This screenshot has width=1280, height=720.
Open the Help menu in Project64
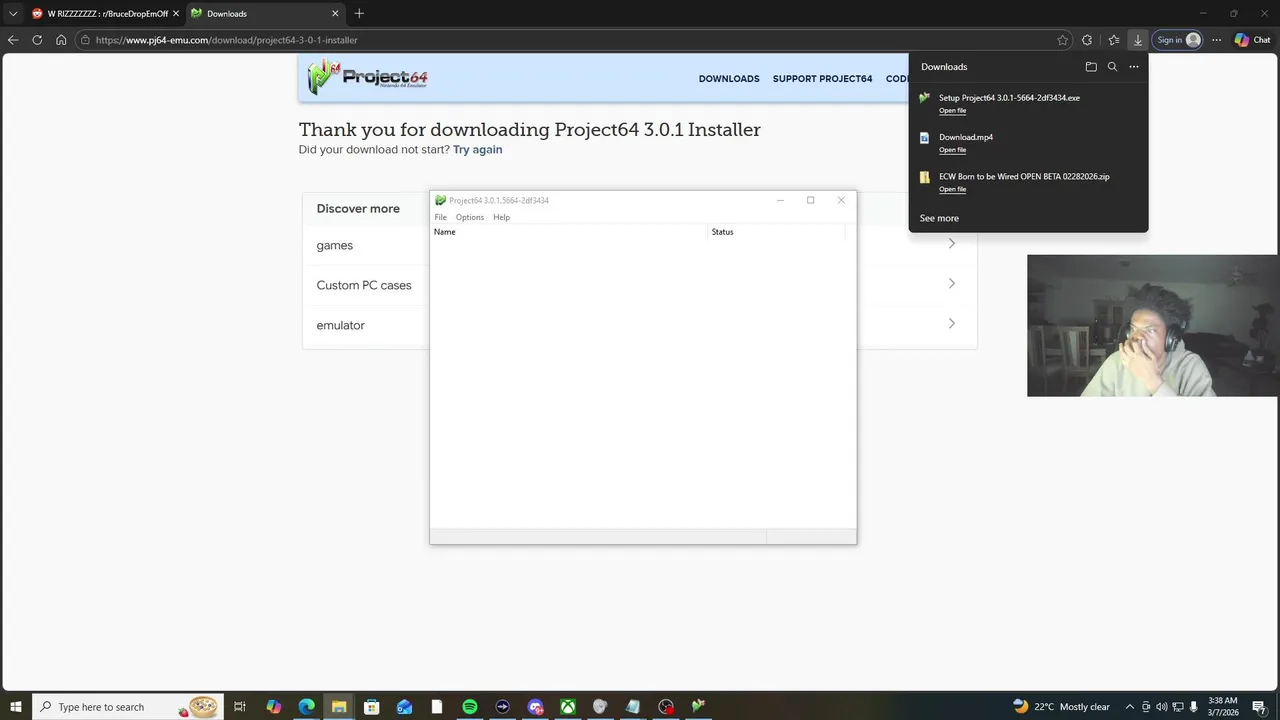tap(501, 217)
